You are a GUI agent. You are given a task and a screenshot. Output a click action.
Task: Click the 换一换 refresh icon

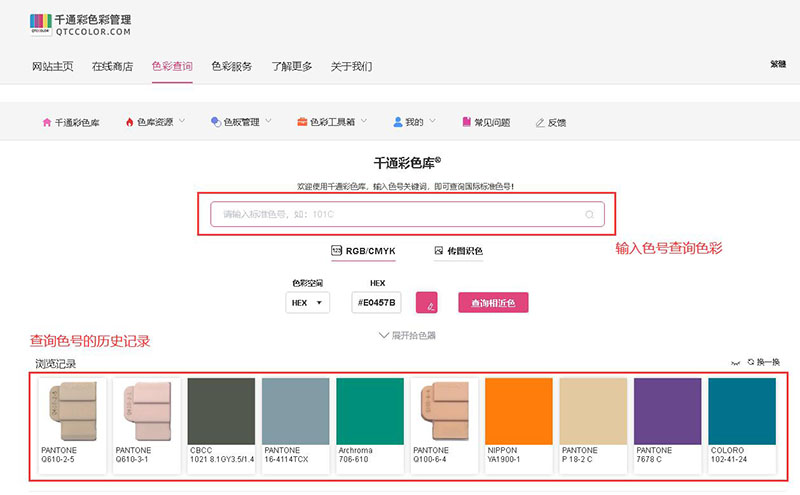click(751, 362)
